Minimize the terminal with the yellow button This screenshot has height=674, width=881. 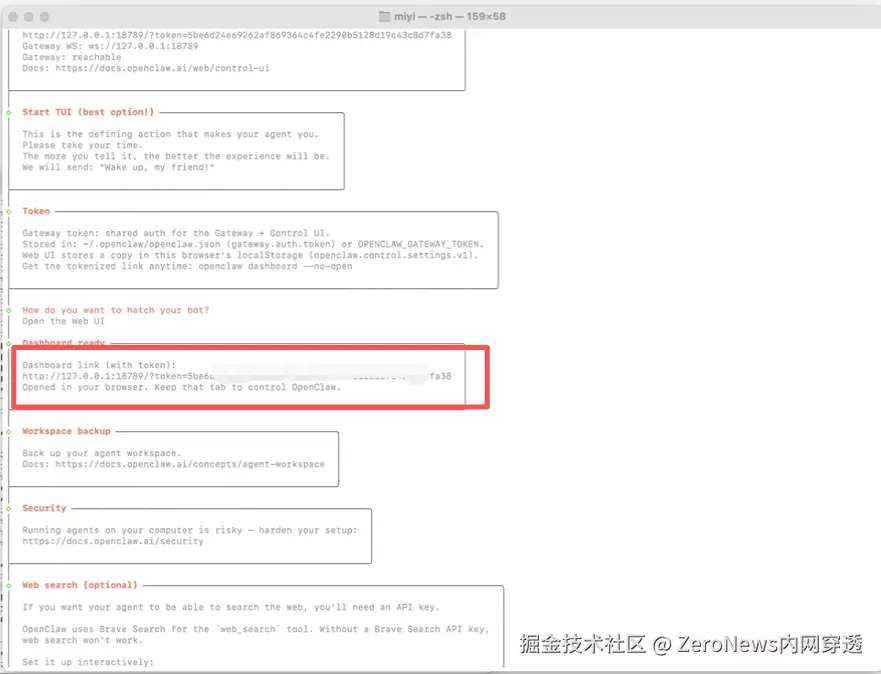click(x=29, y=17)
